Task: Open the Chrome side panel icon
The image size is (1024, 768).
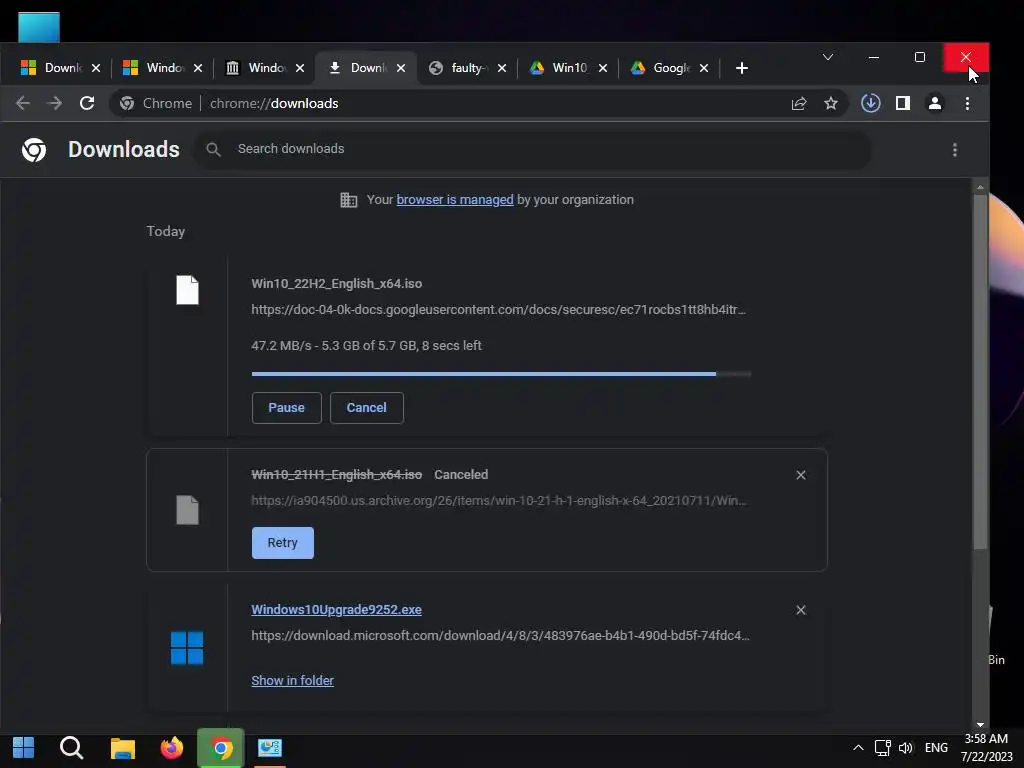Action: click(x=903, y=103)
